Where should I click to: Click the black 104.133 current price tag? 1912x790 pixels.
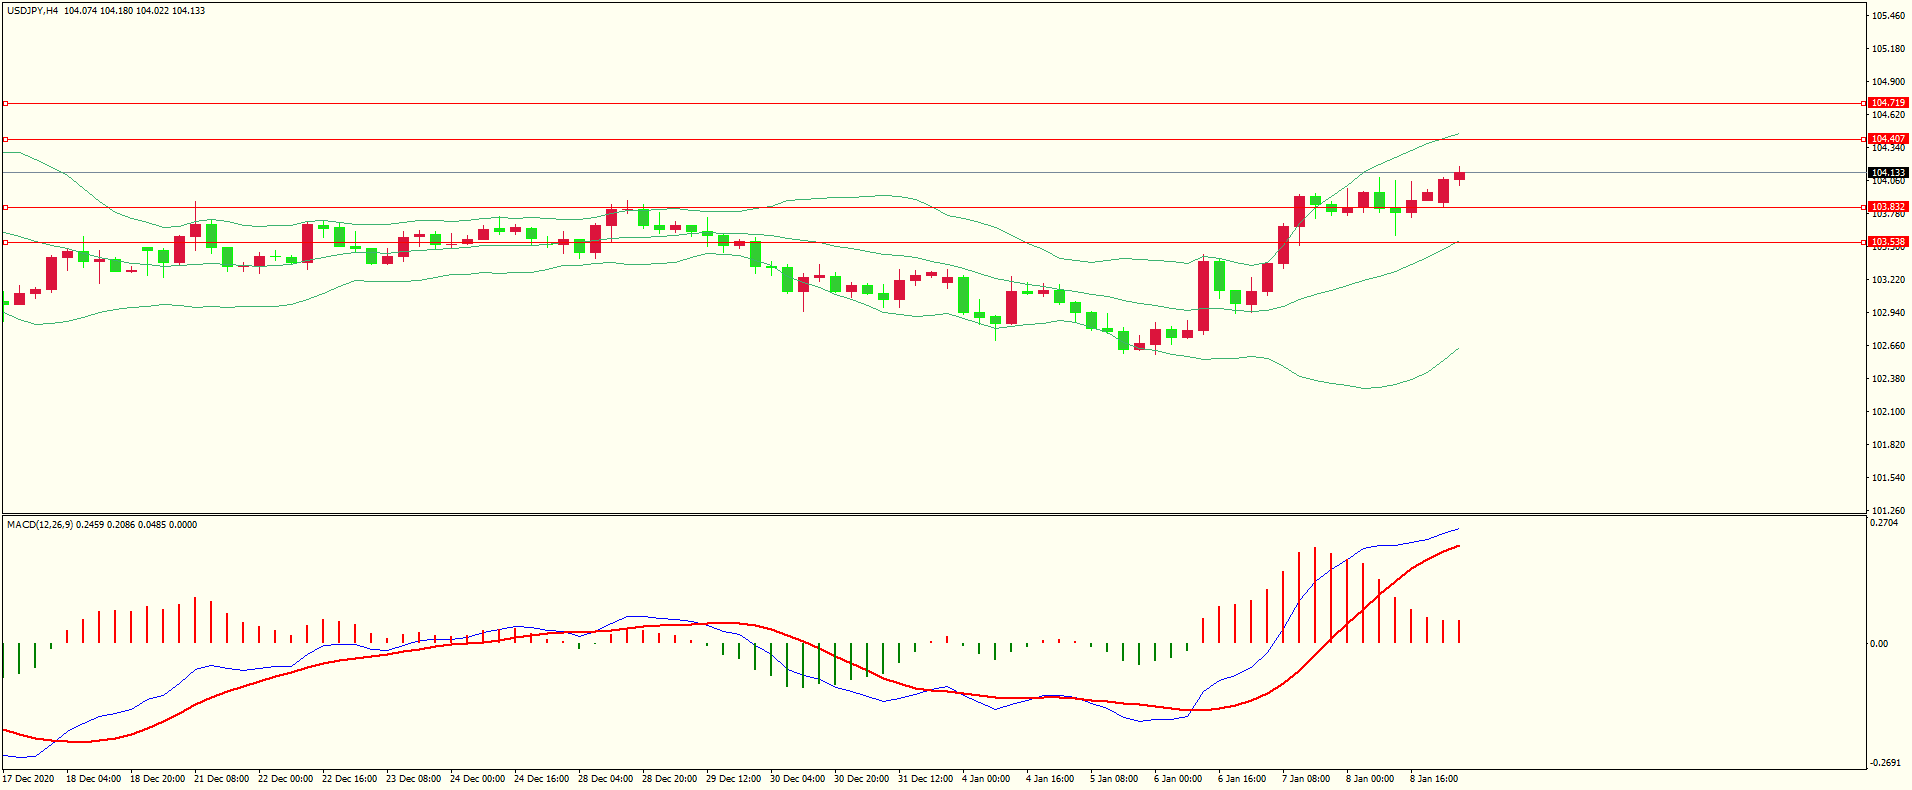pyautogui.click(x=1888, y=173)
